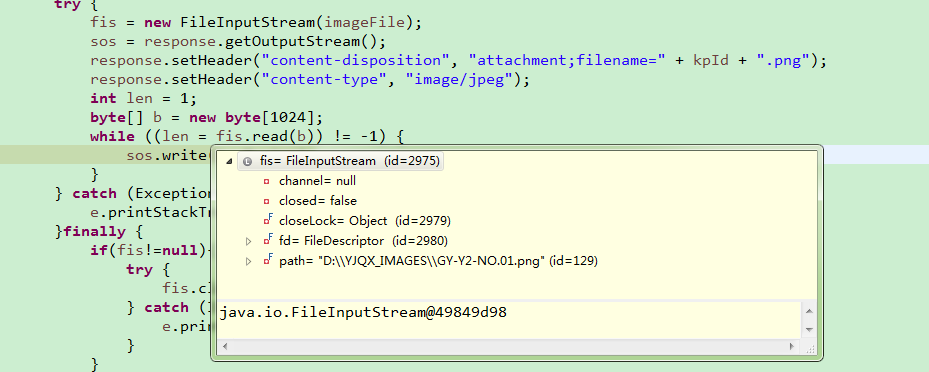Collapse the fis FileInputStream root node
The height and width of the screenshot is (372, 929).
click(229, 161)
